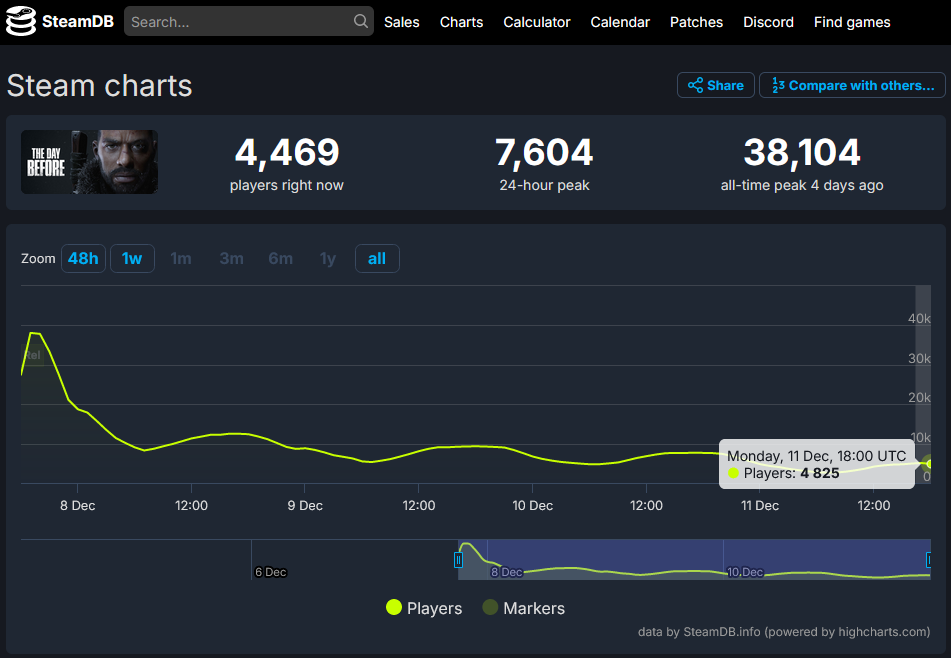Image resolution: width=951 pixels, height=658 pixels.
Task: Click the SteamDB logo icon
Action: (x=20, y=21)
